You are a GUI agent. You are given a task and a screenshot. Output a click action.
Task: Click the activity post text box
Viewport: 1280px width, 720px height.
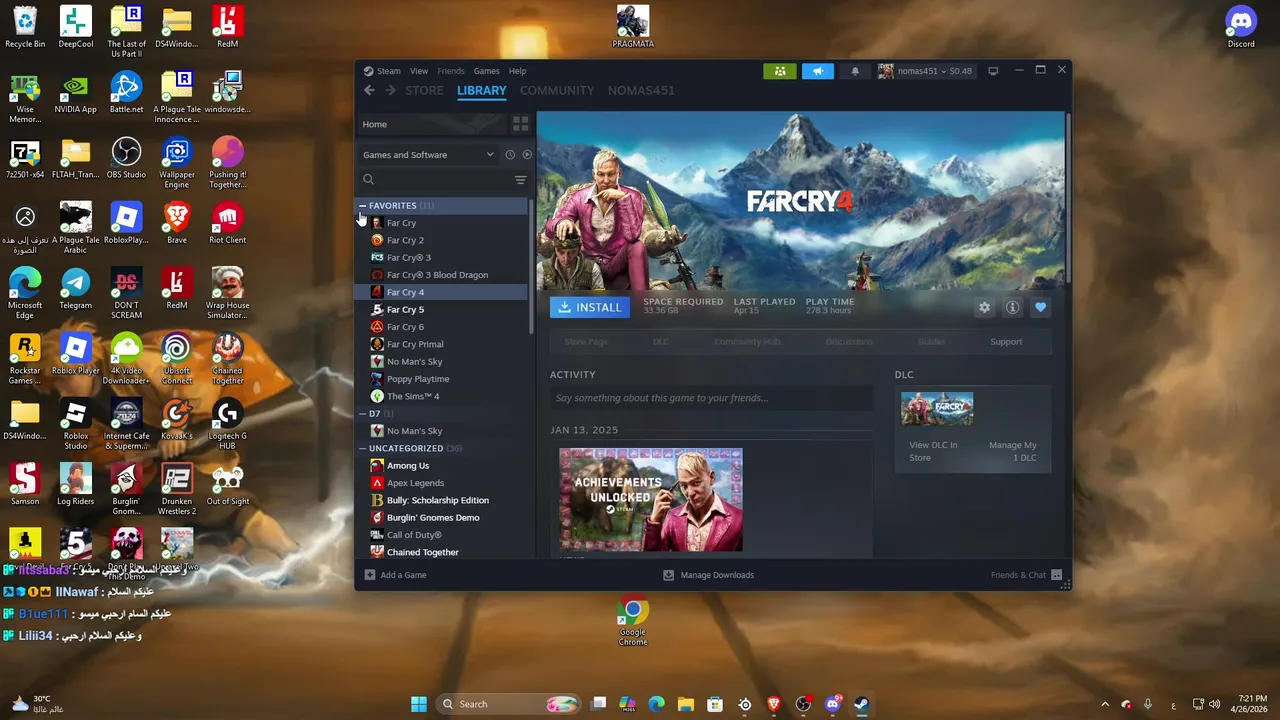point(711,398)
